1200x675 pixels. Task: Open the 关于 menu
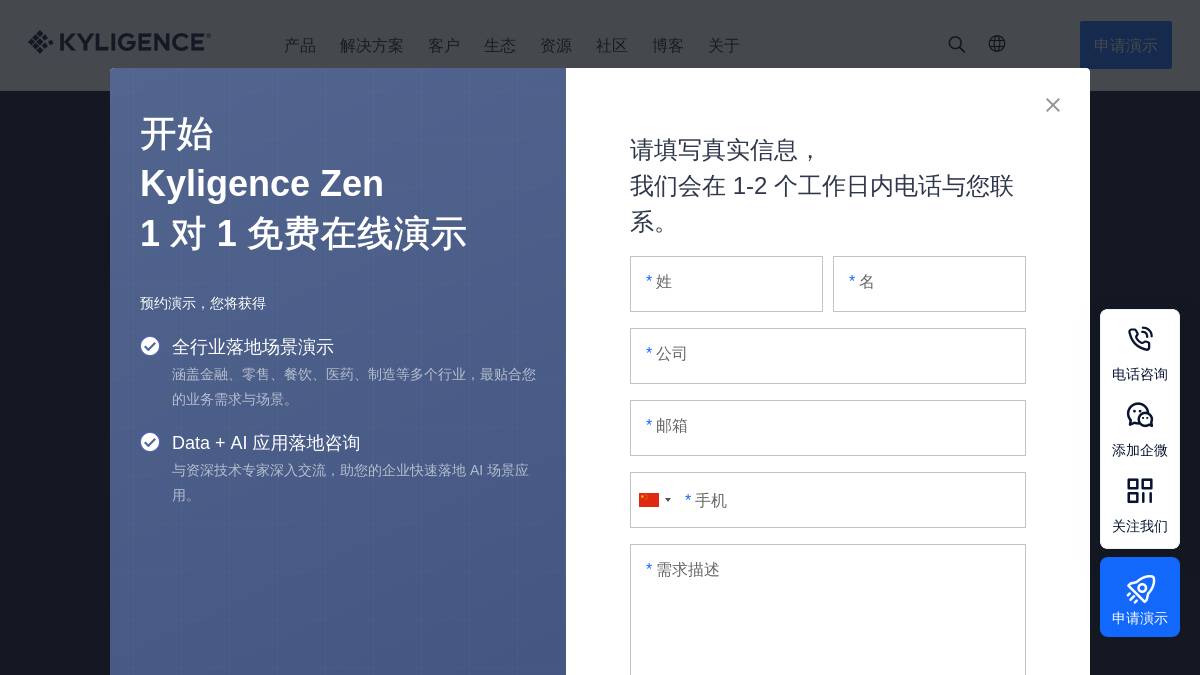(724, 45)
